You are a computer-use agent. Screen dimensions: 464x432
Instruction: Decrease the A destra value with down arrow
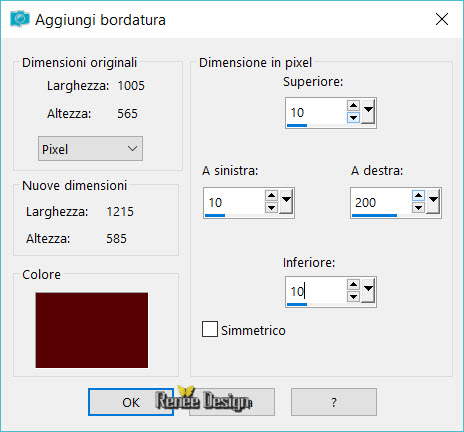pyautogui.click(x=418, y=208)
